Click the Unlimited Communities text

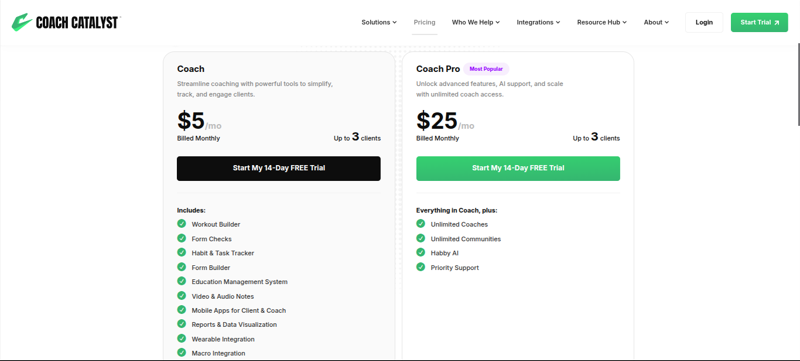(466, 239)
